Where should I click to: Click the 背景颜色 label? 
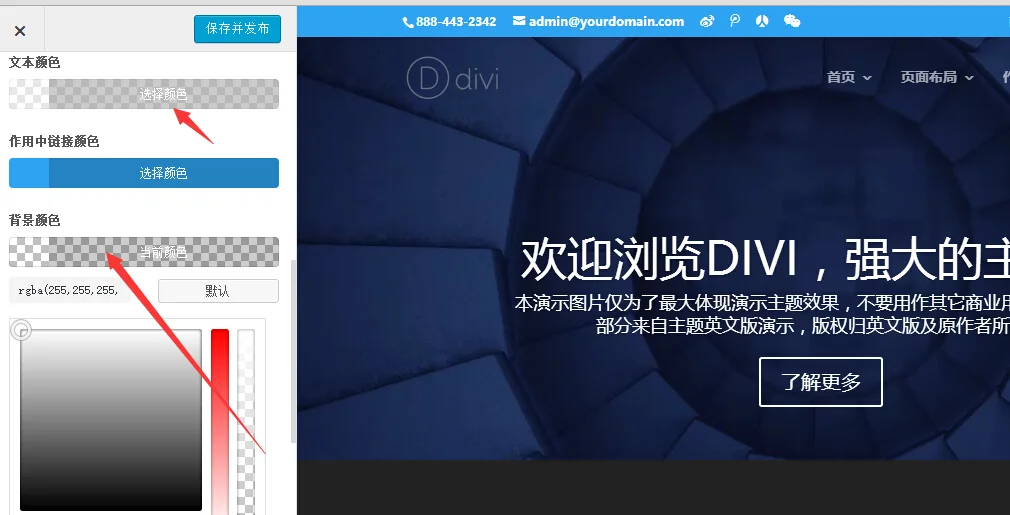click(35, 220)
